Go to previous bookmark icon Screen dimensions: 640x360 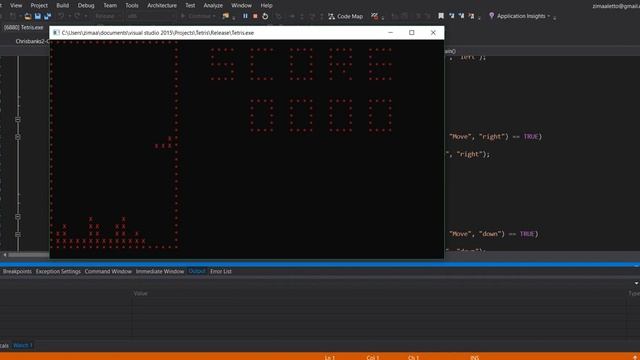pyautogui.click(x=451, y=16)
